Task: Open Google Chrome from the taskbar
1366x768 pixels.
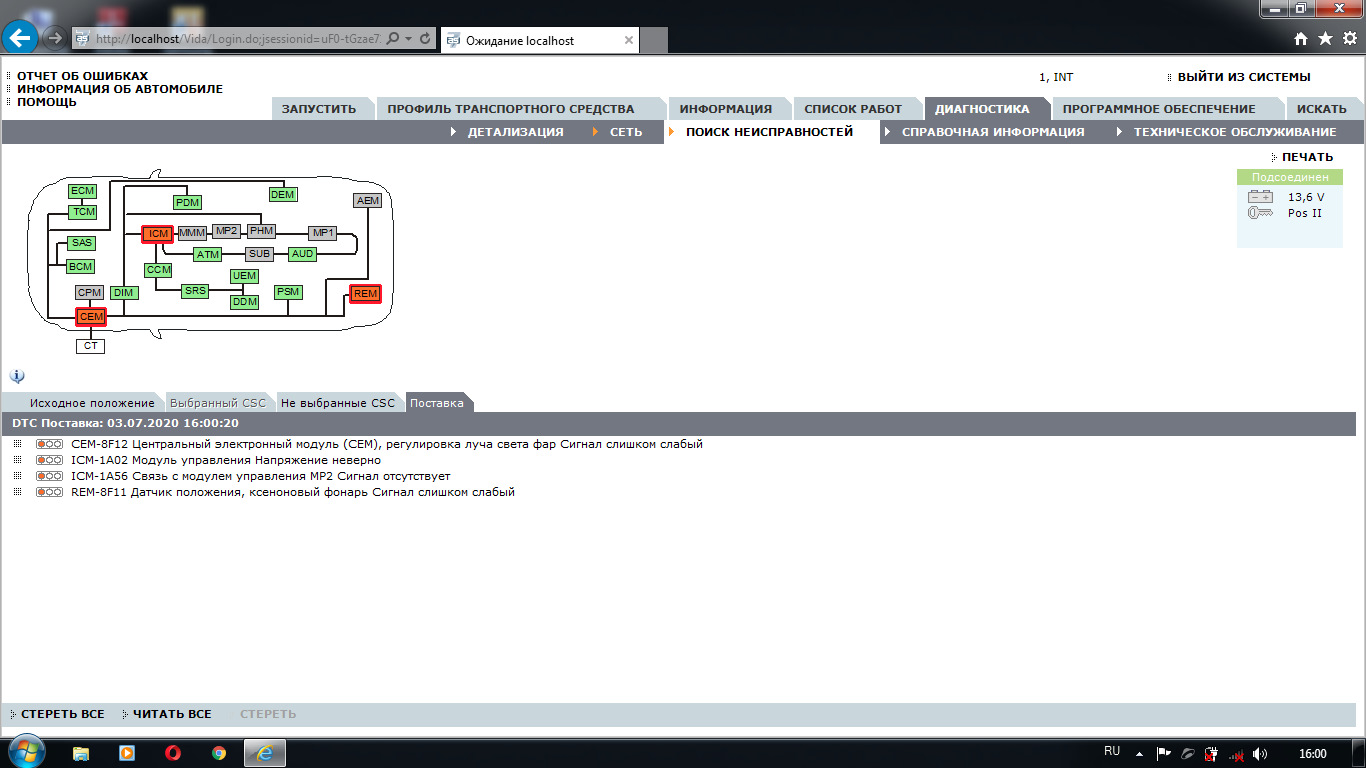Action: click(219, 753)
